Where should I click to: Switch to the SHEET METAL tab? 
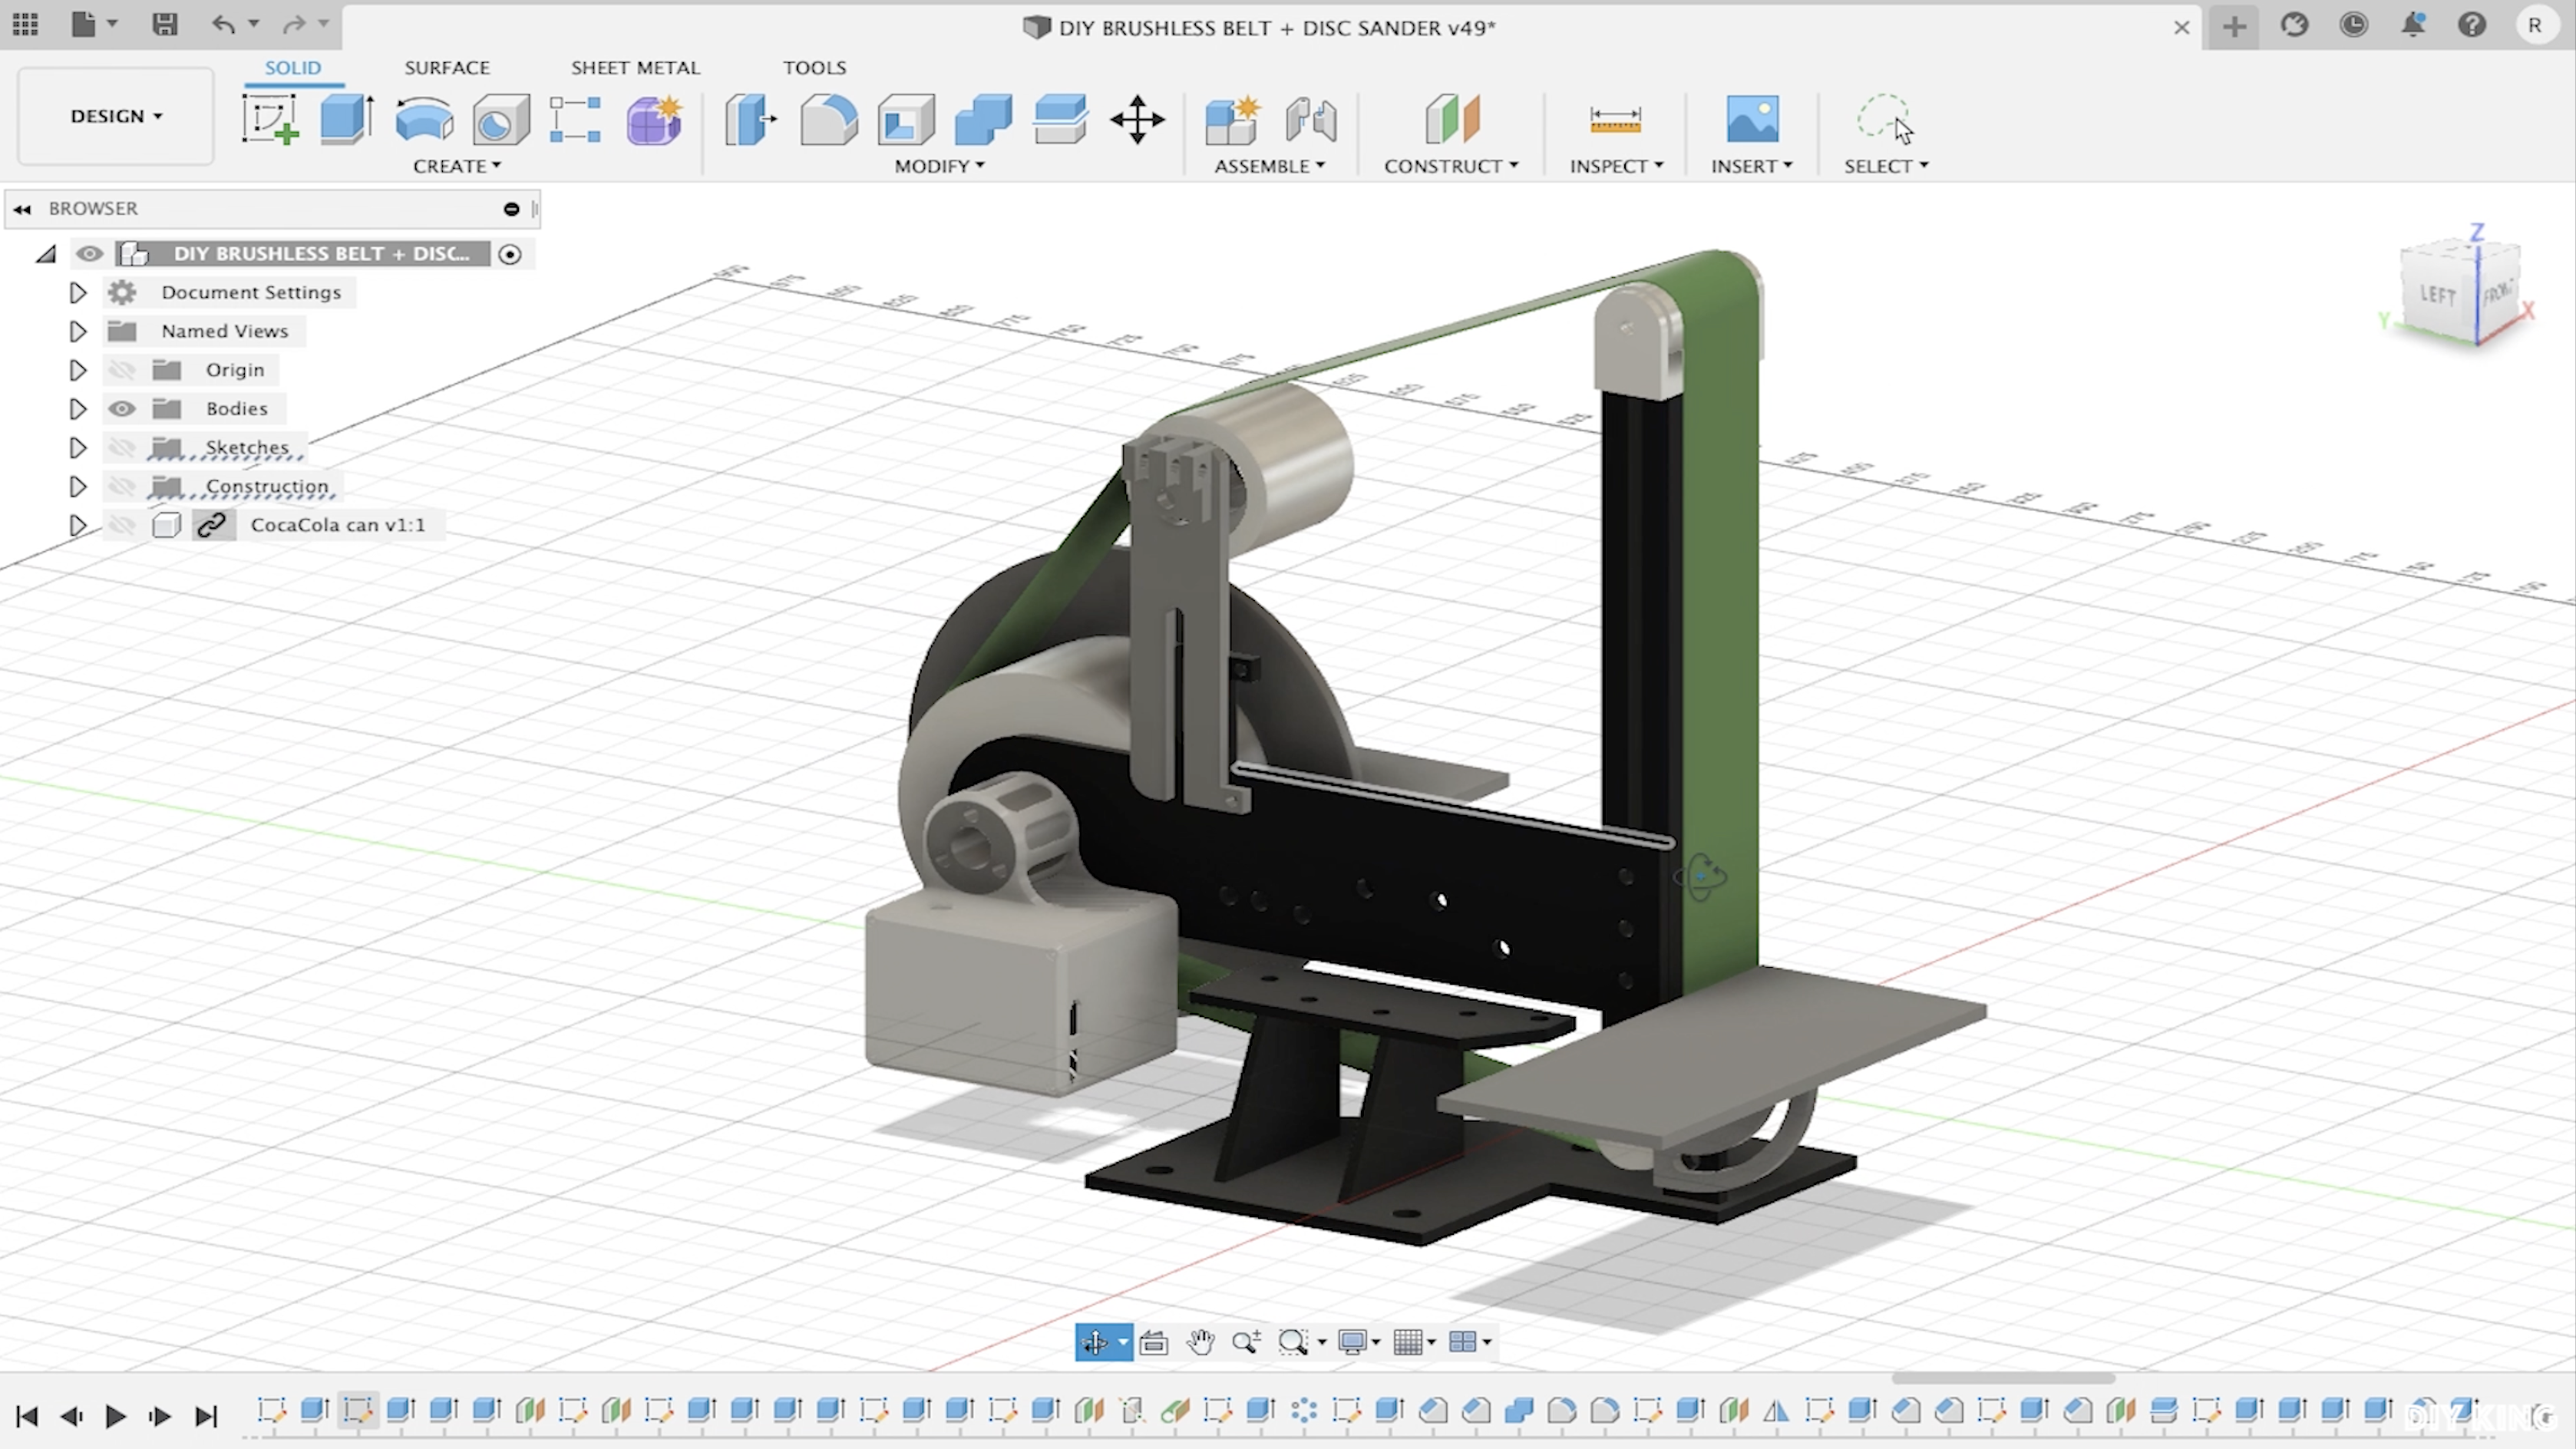tap(636, 67)
